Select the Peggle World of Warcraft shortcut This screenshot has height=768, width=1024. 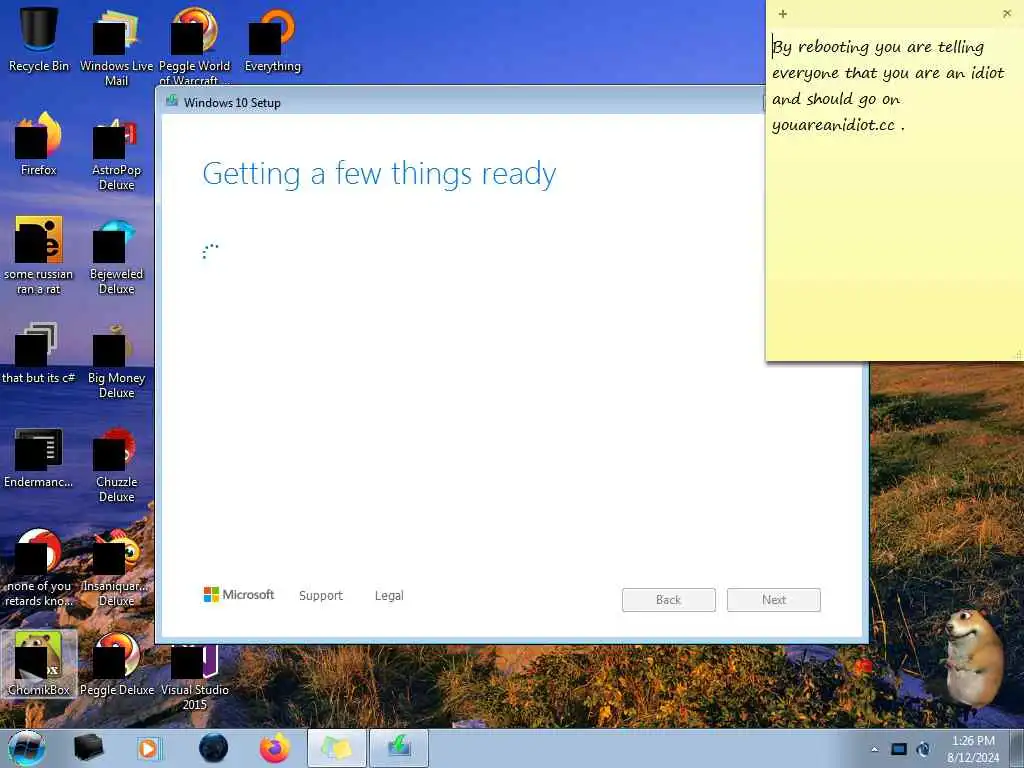point(195,46)
